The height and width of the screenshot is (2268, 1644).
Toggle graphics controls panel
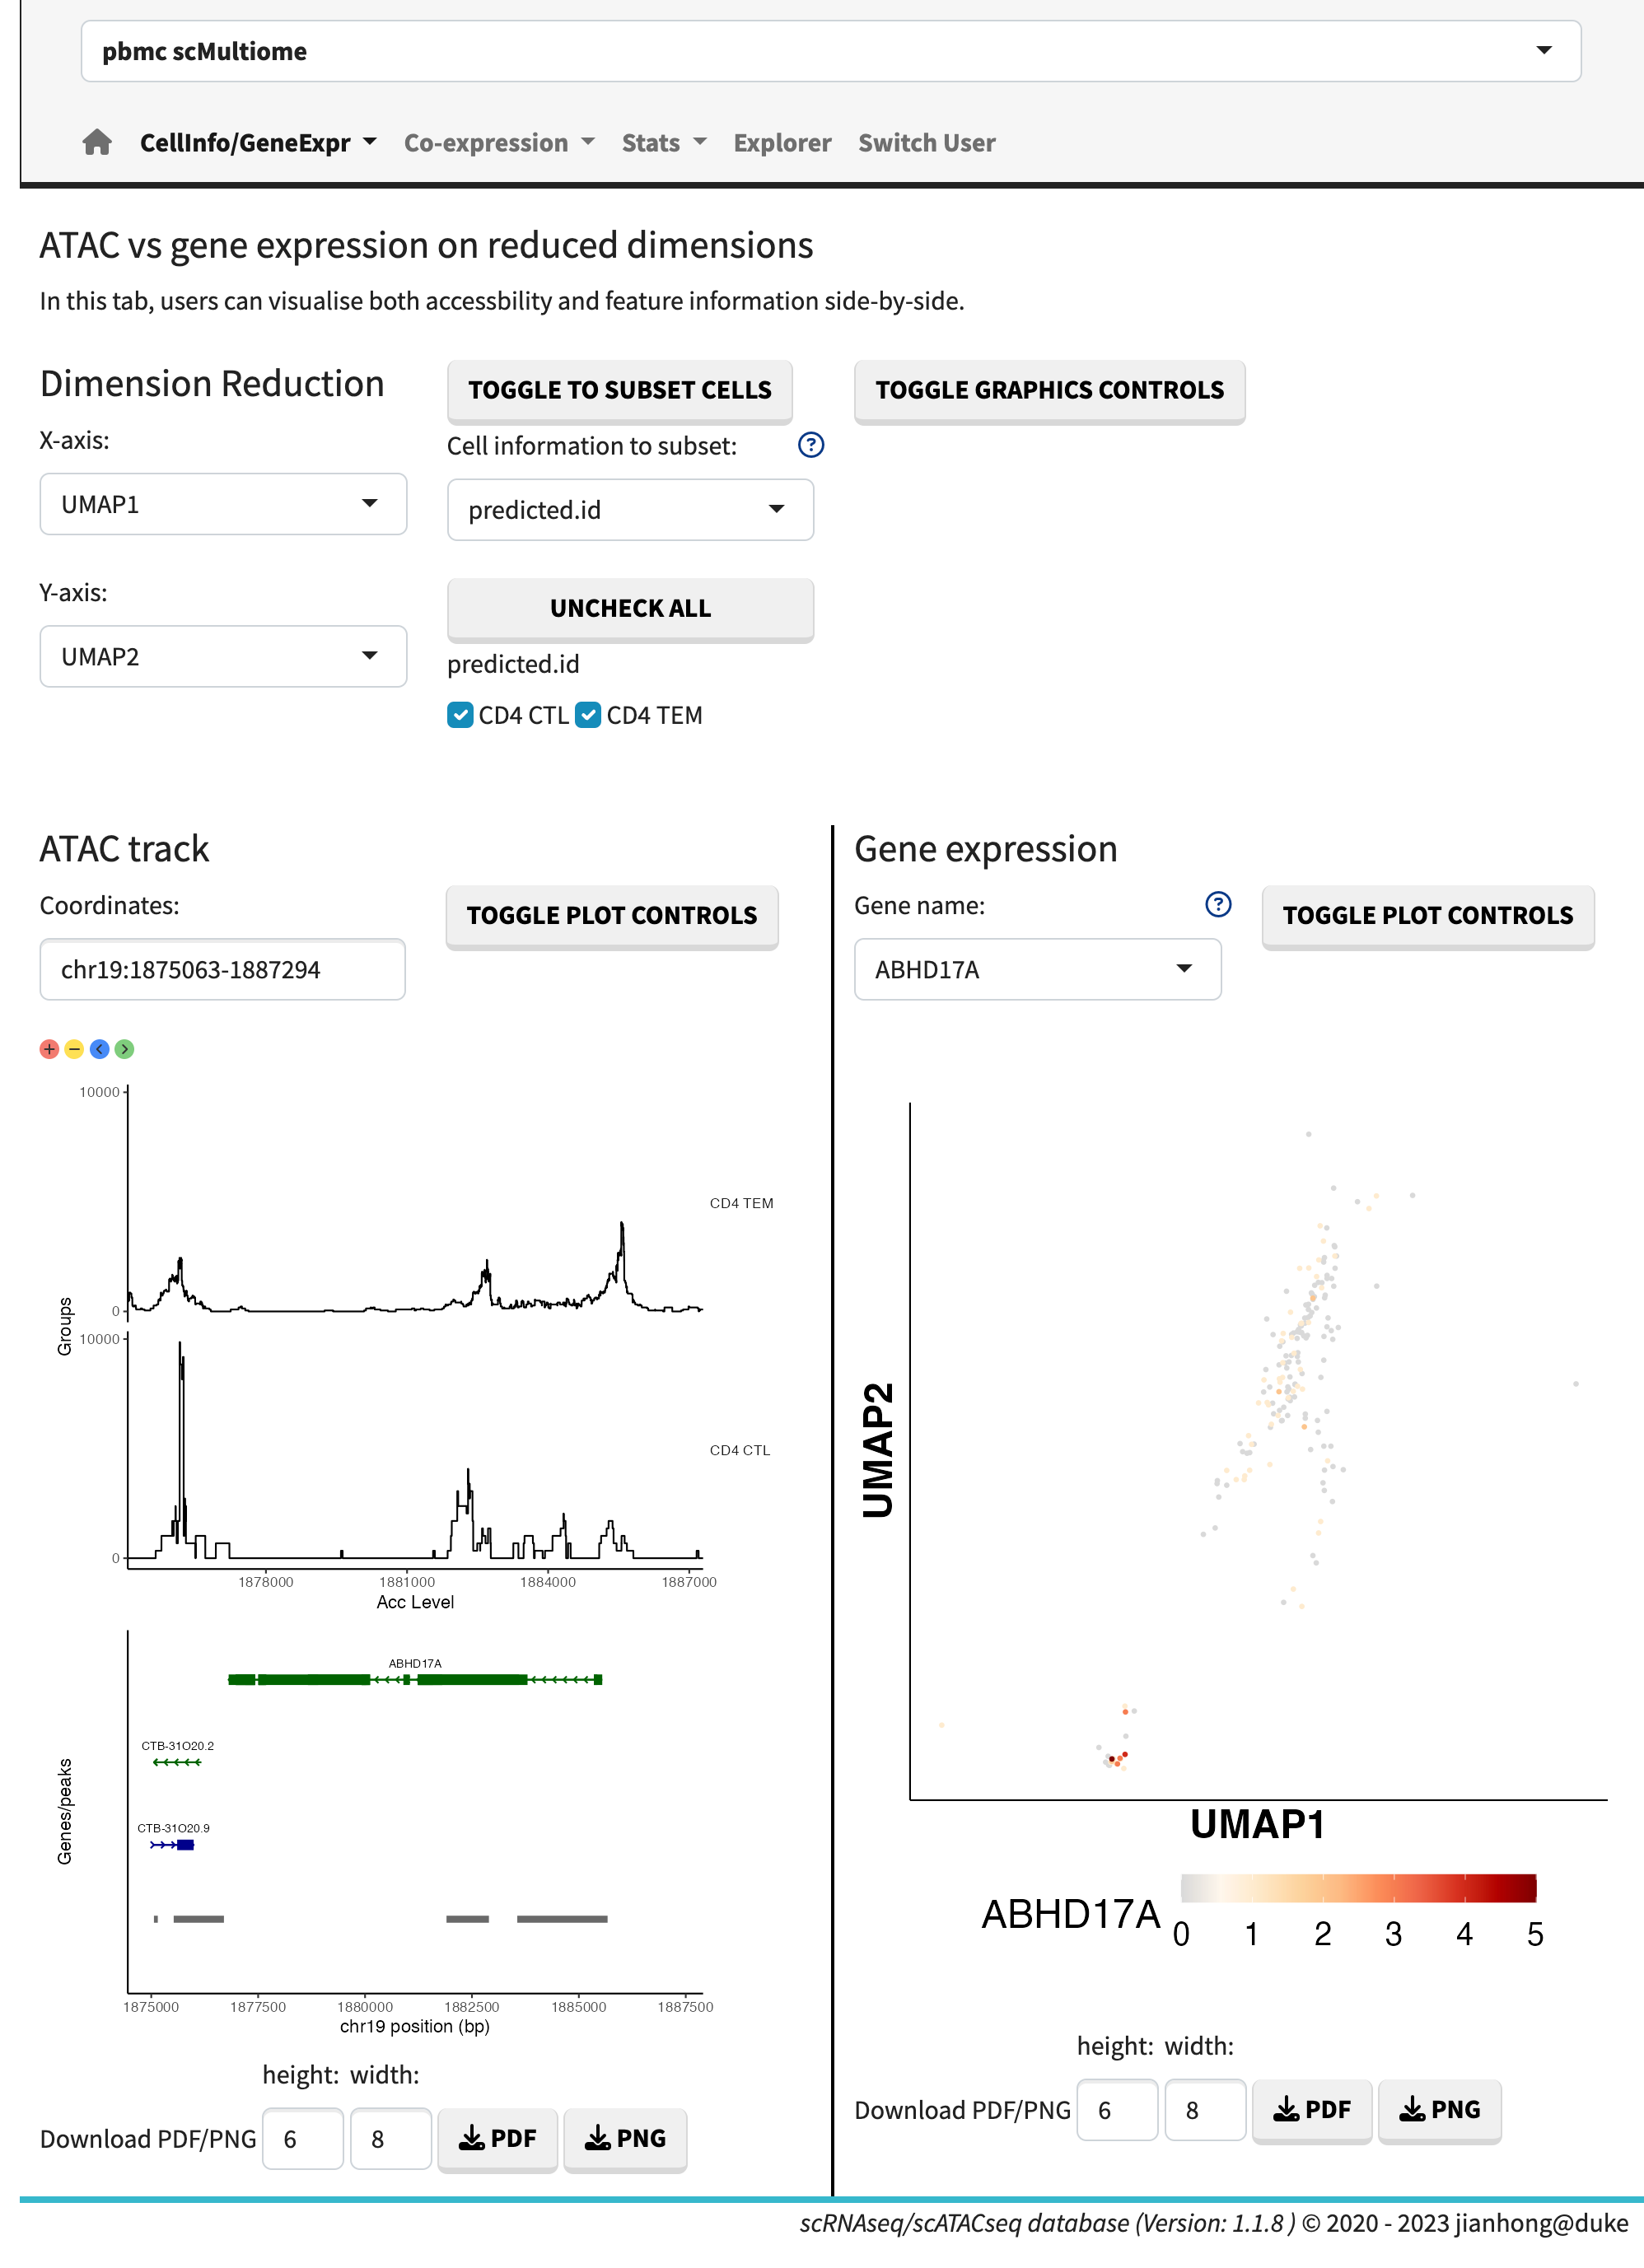pos(1050,391)
